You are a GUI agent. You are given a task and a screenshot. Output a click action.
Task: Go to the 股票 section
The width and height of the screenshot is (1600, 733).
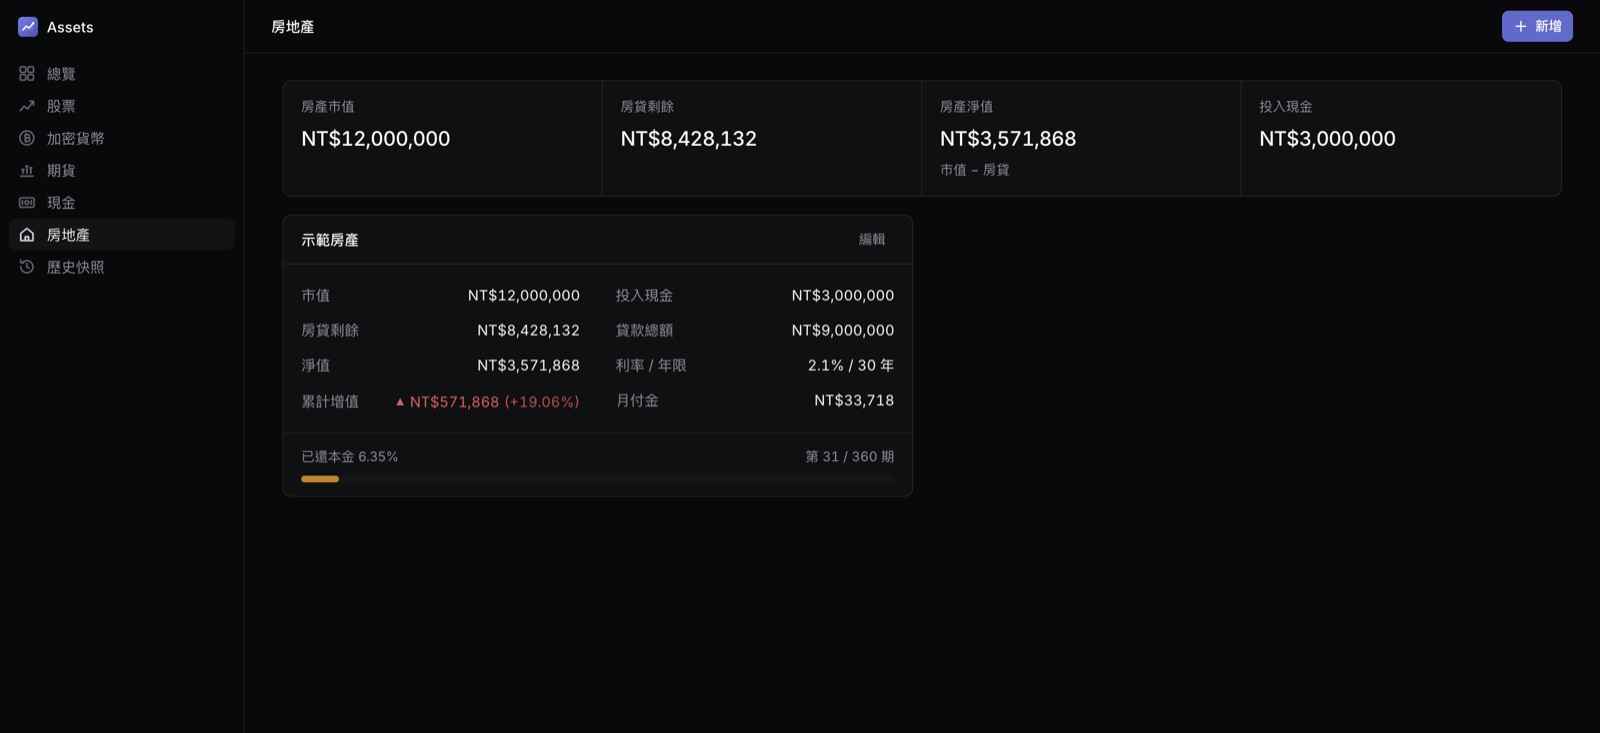(122, 106)
